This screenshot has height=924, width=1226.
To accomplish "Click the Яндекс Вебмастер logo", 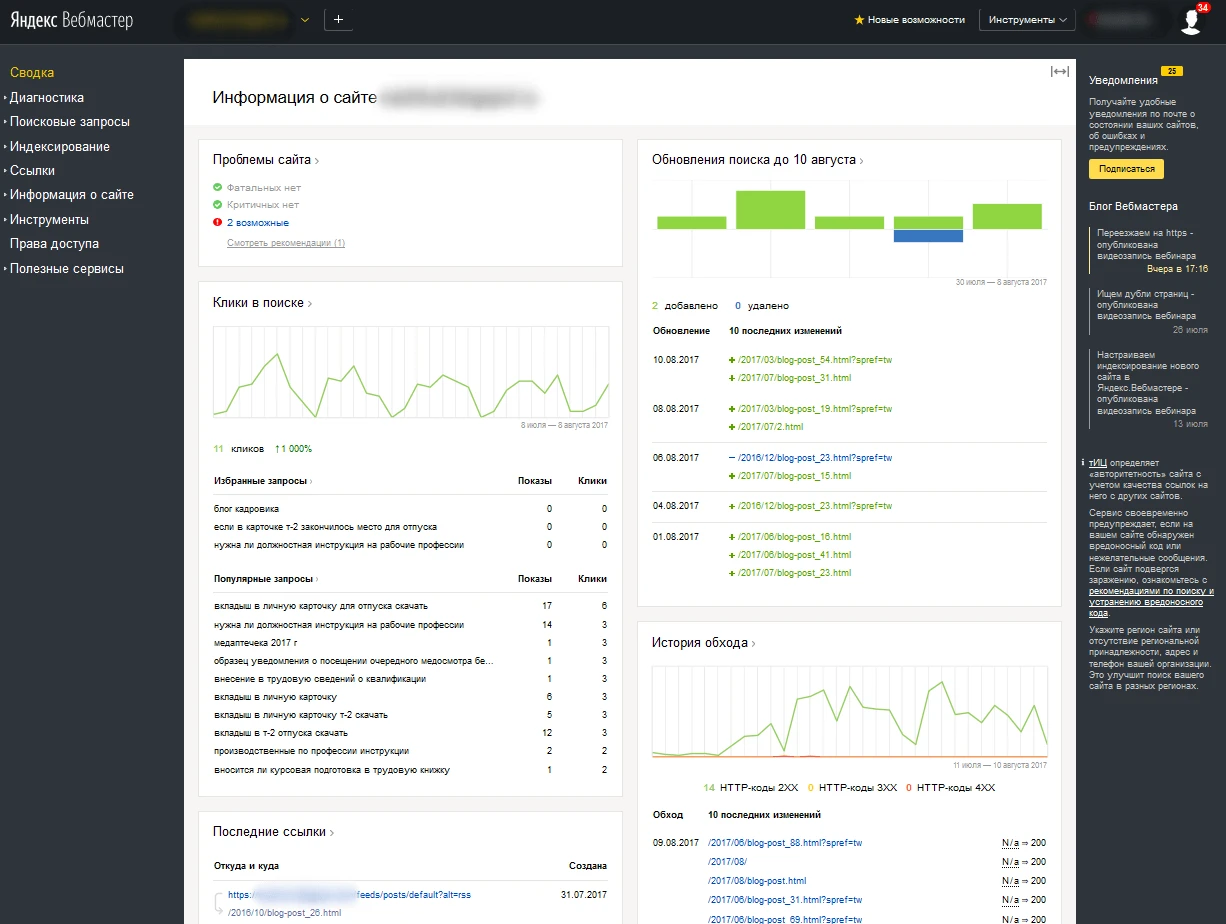I will [72, 21].
